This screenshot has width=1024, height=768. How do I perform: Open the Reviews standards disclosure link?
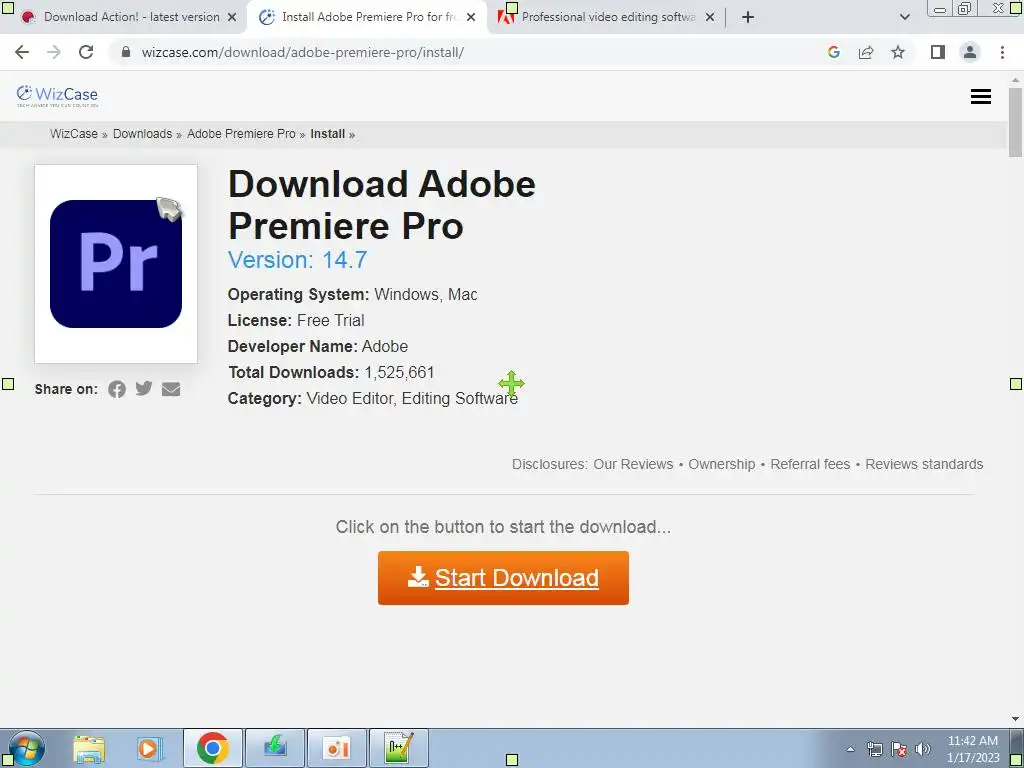924,464
